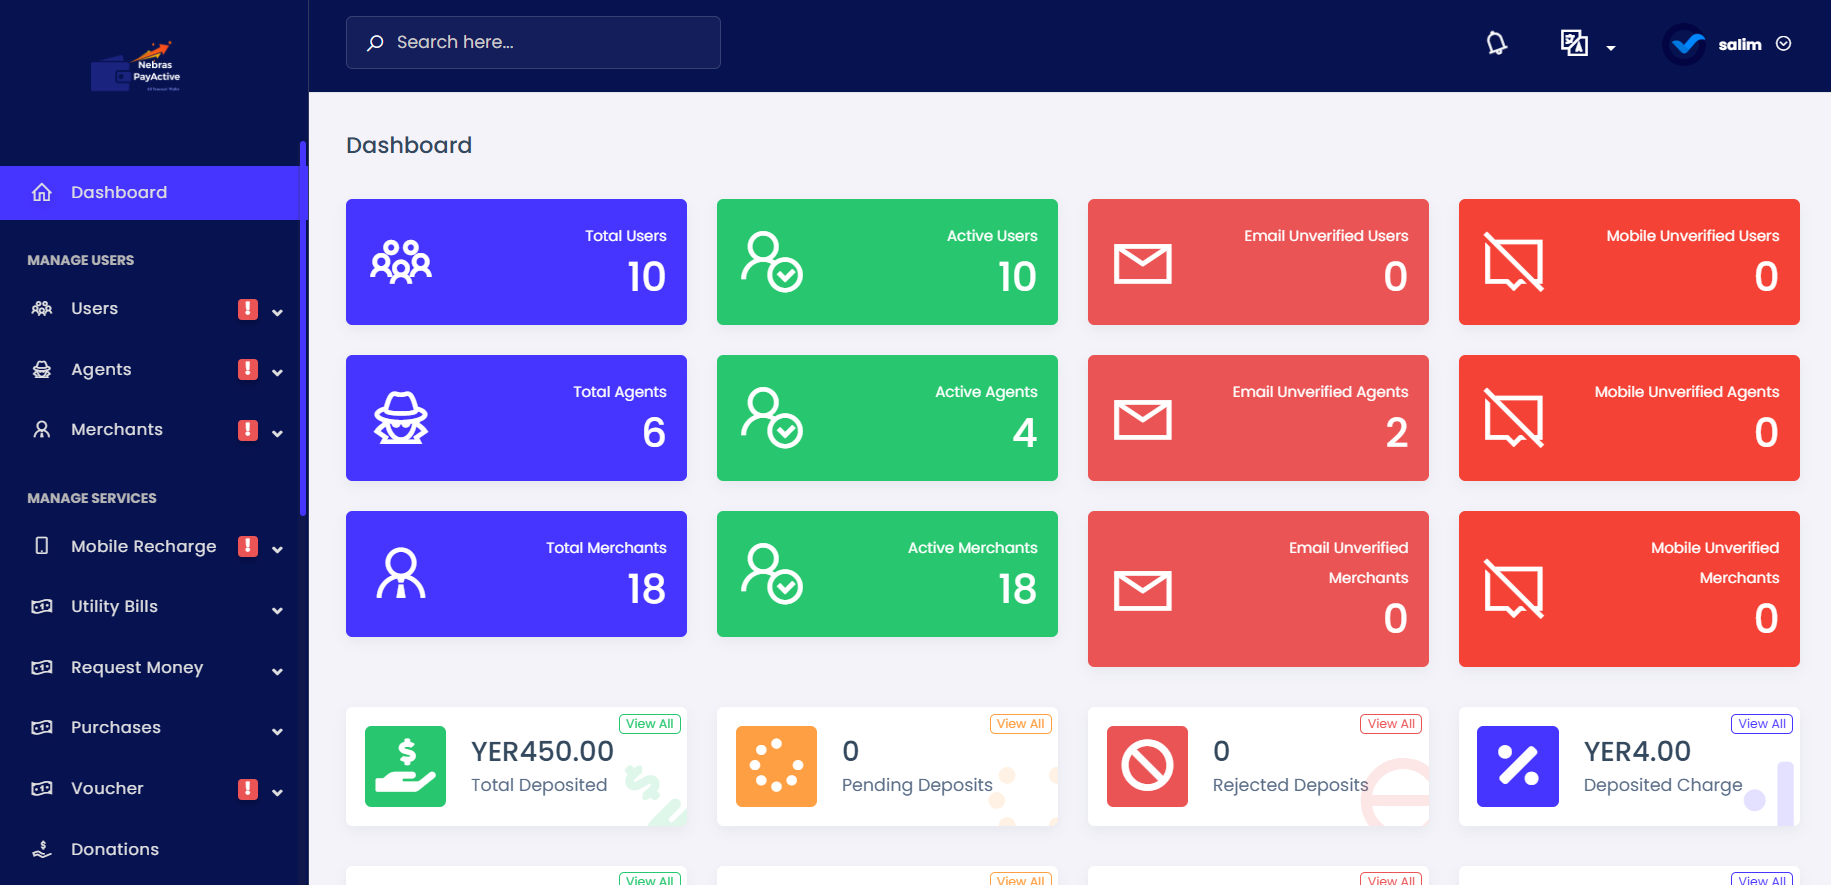Expand the Utility Bills submenu chevron
The height and width of the screenshot is (885, 1831).
coord(277,610)
